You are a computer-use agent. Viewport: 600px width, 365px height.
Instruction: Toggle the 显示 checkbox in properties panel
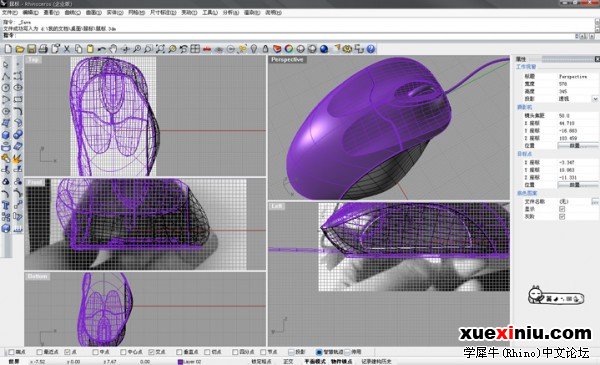click(562, 209)
